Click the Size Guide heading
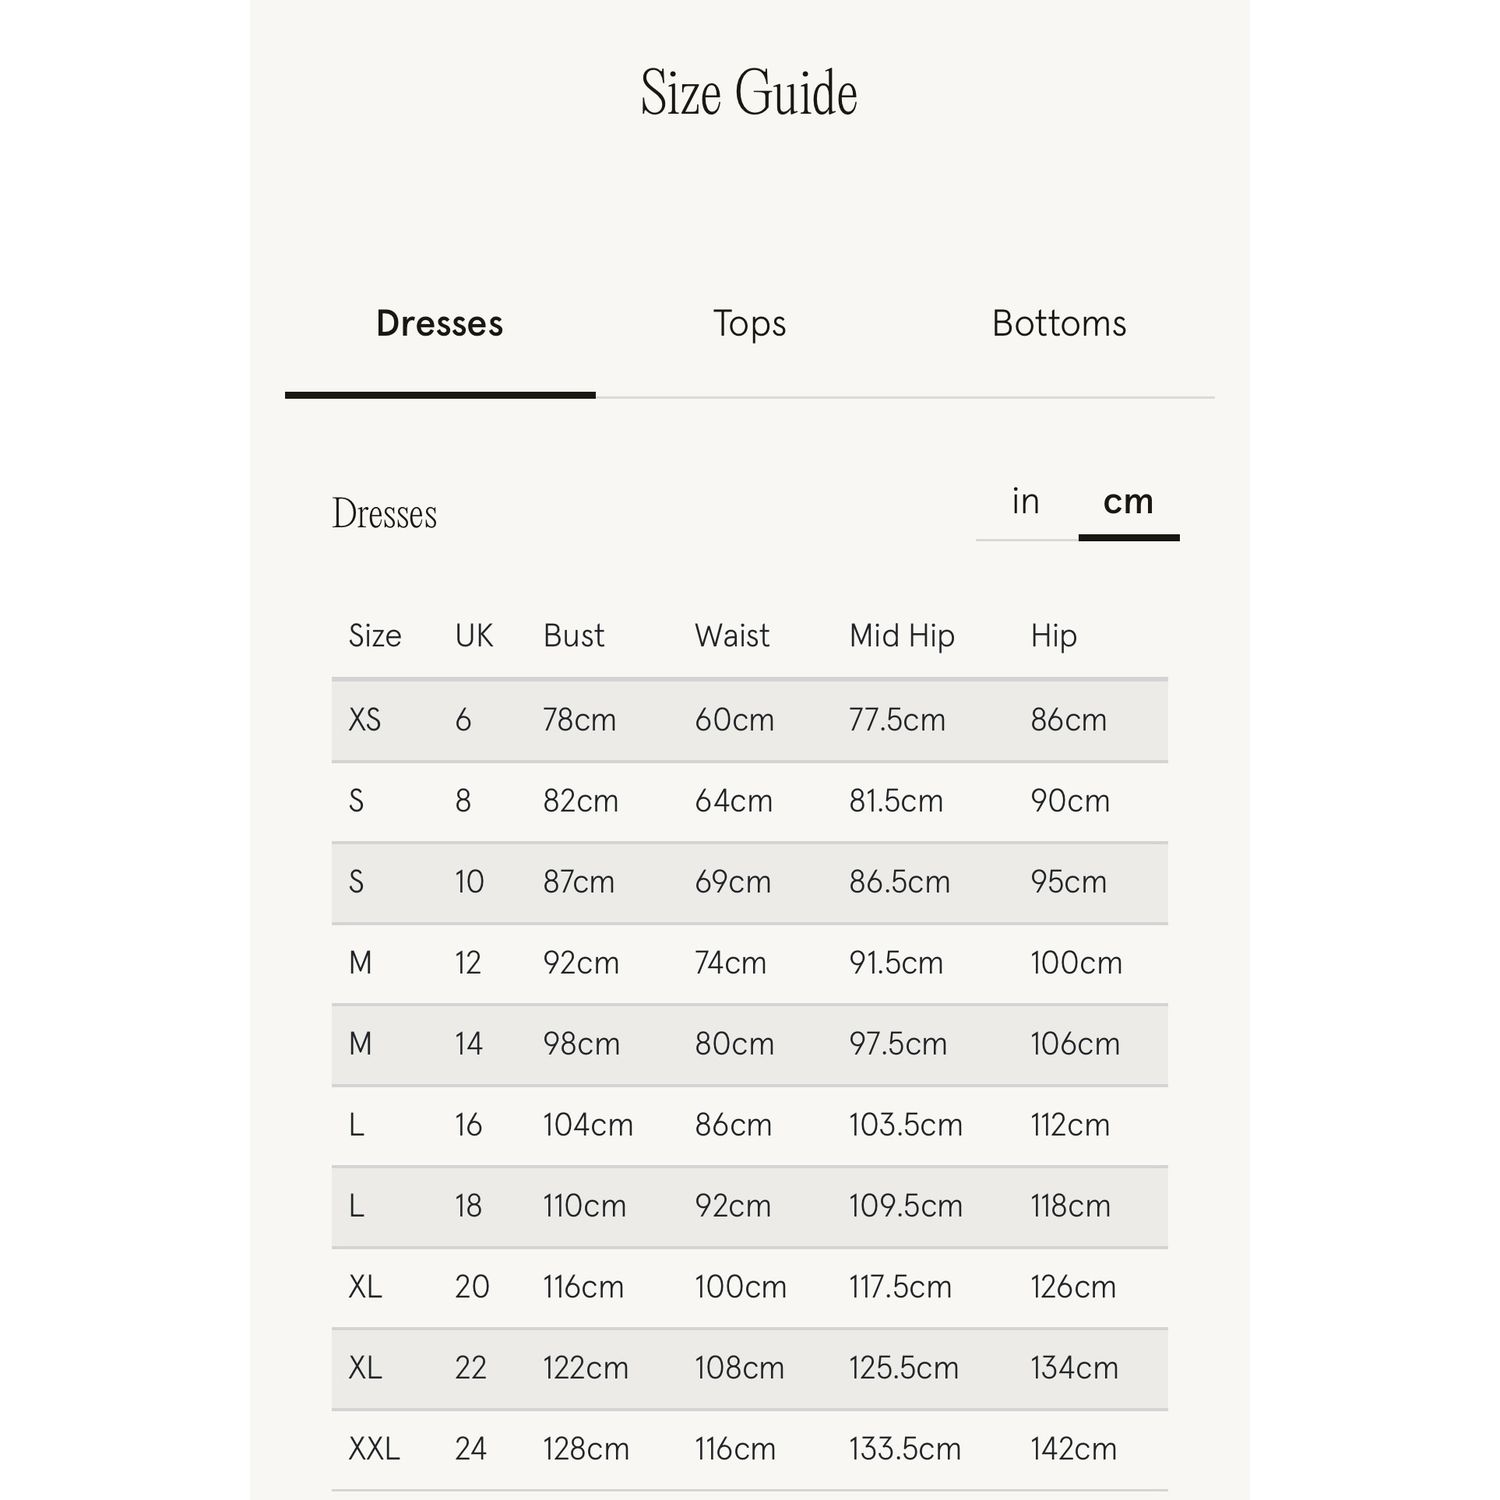Image resolution: width=1500 pixels, height=1500 pixels. [x=749, y=93]
